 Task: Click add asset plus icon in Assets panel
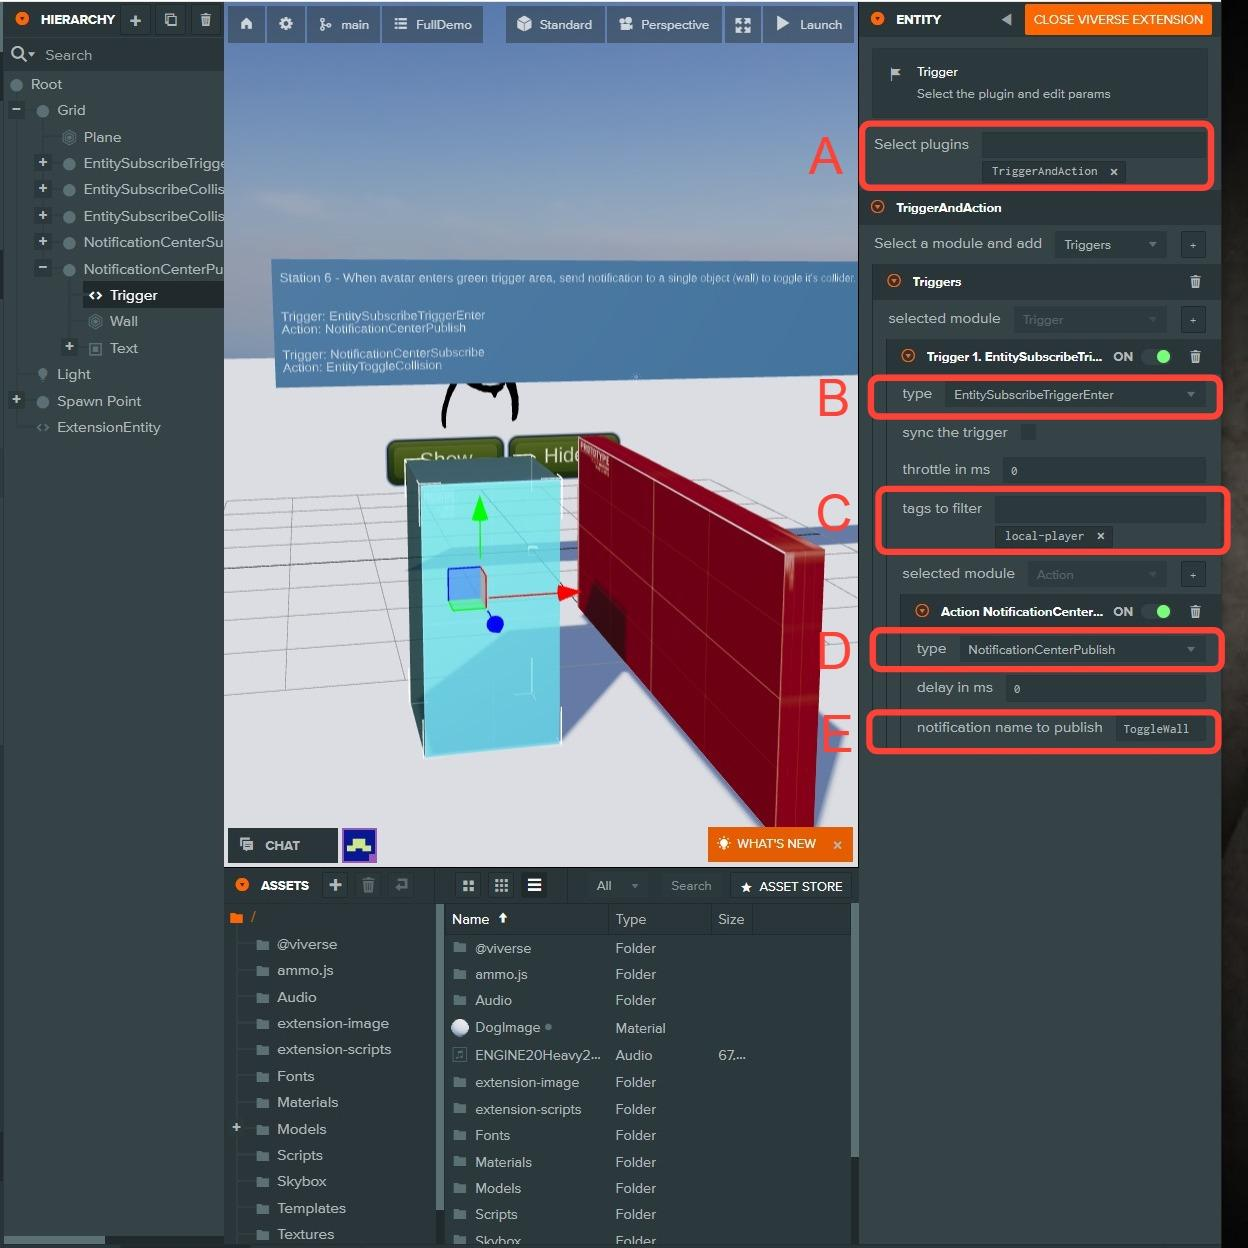(x=335, y=885)
